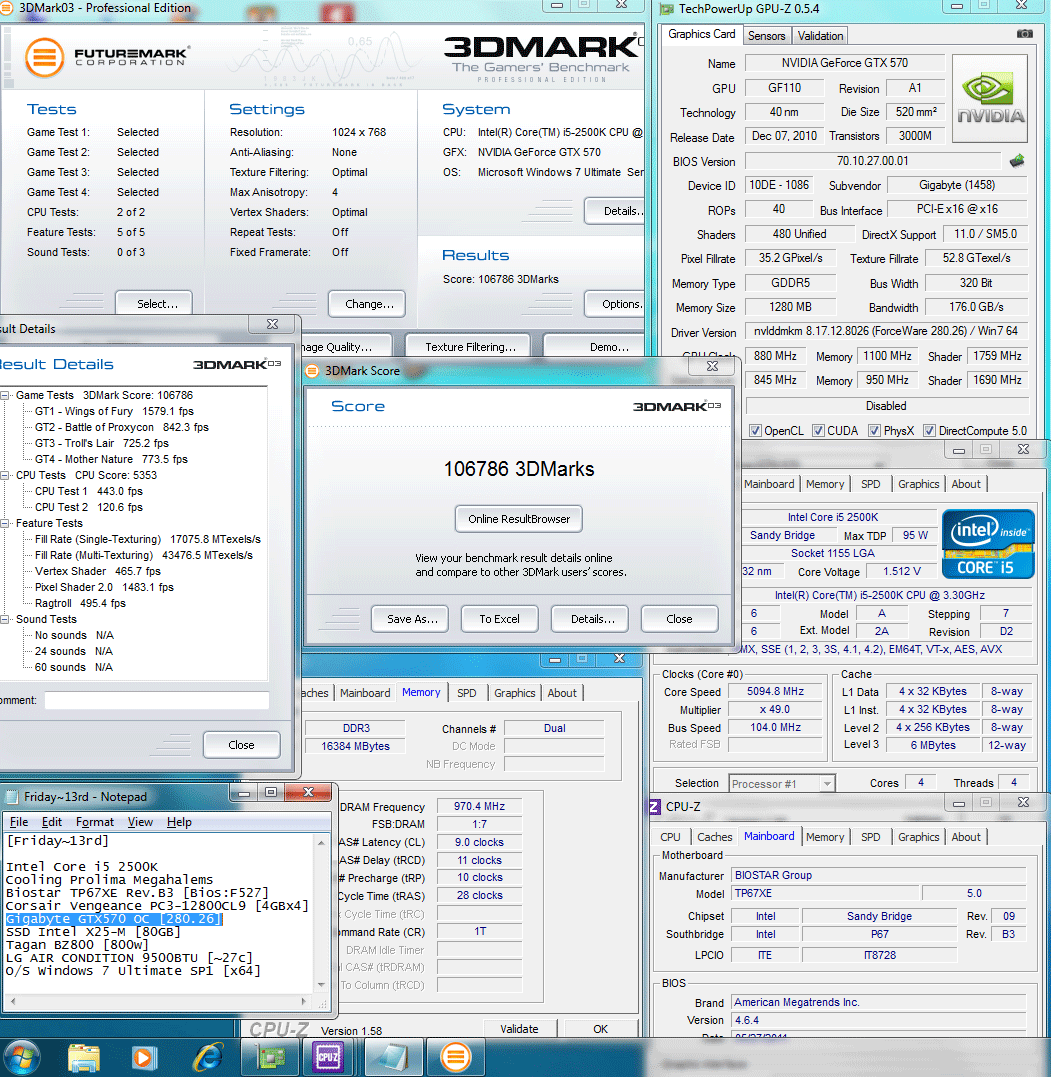Open Notepad Format menu
Screen dimensions: 1051x1077
click(95, 822)
